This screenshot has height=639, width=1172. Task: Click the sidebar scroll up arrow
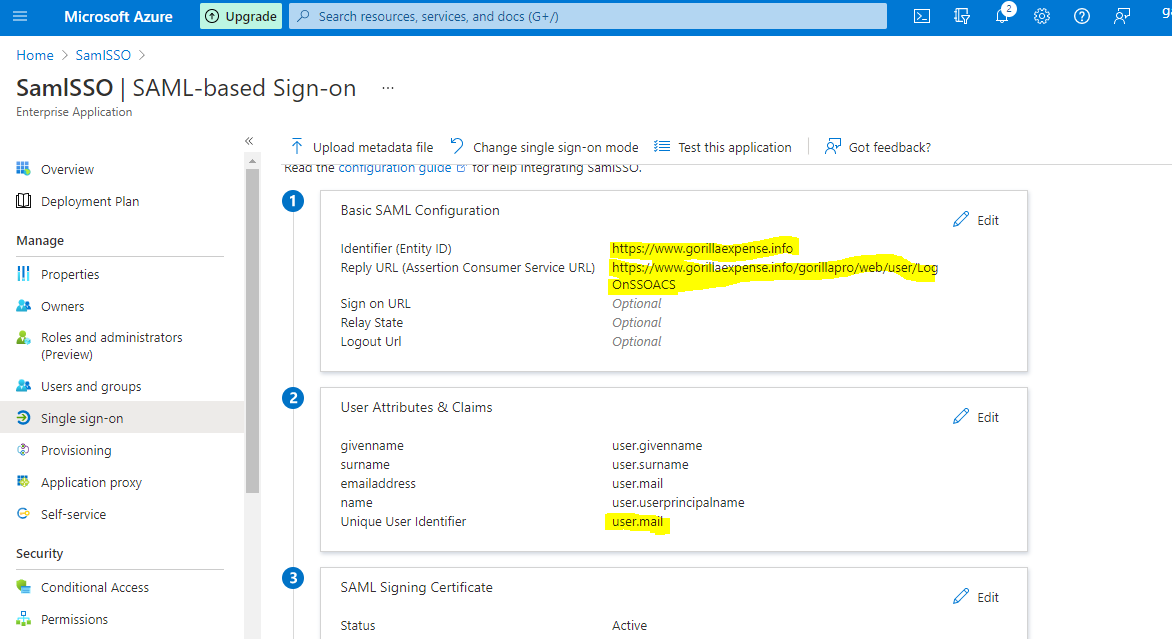coord(252,161)
